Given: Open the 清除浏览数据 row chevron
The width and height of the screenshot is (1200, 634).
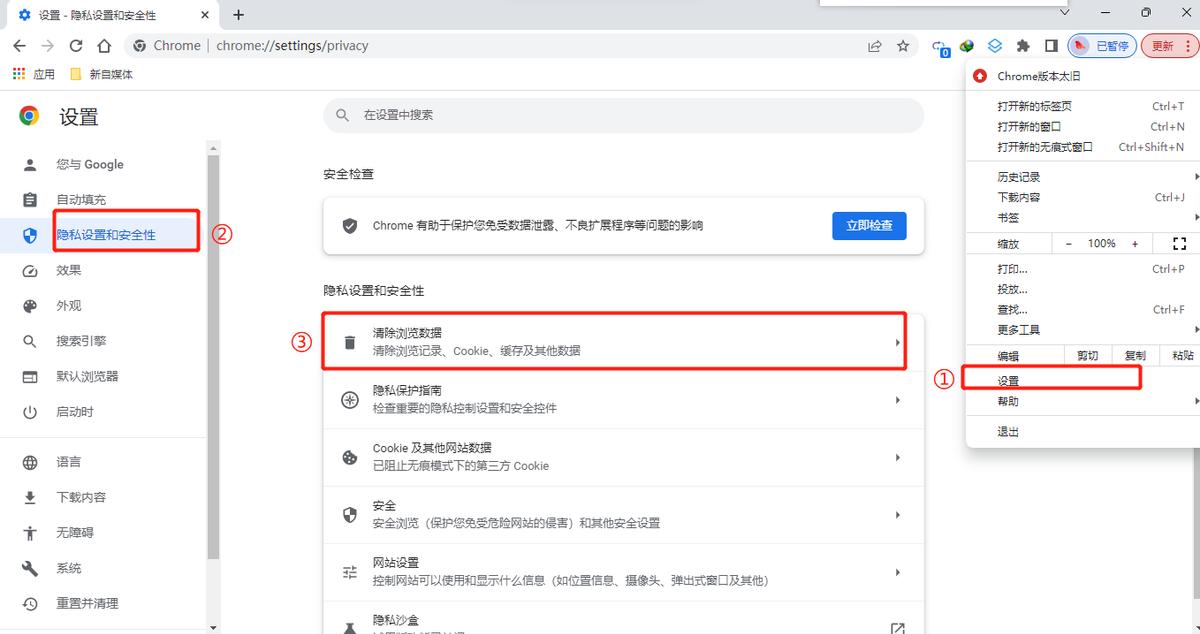Looking at the screenshot, I should 897,343.
